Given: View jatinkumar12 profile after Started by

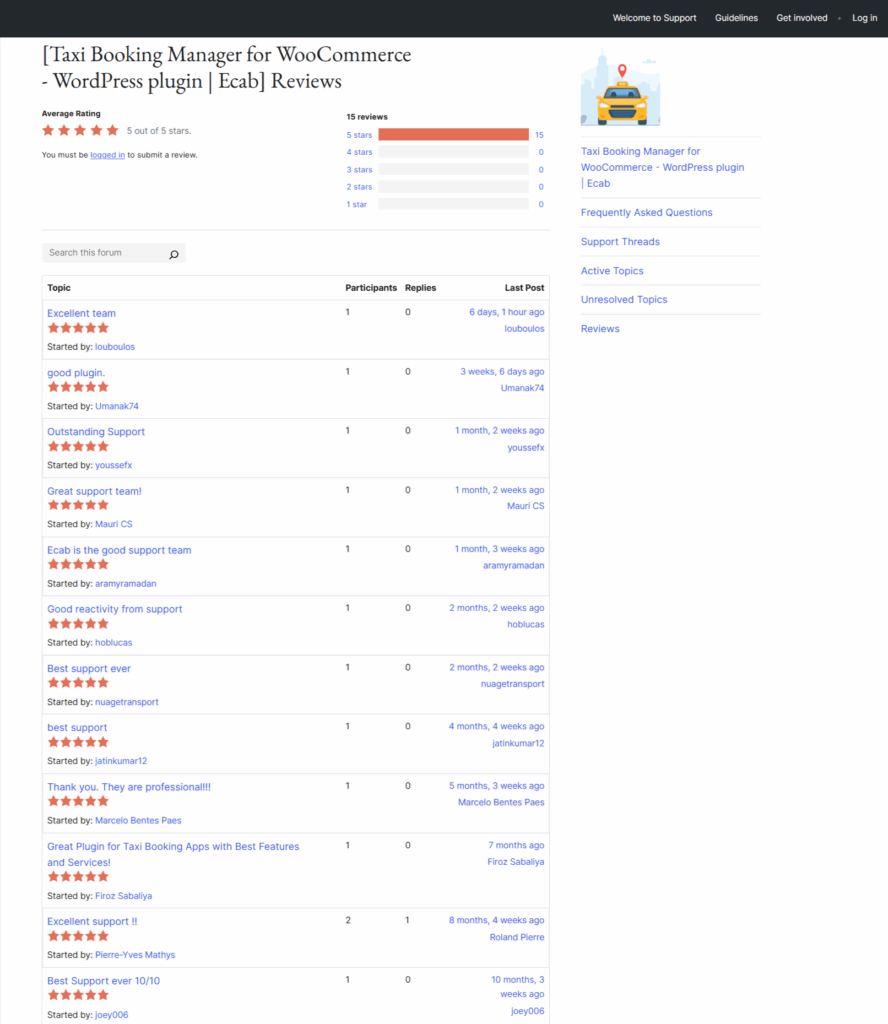Looking at the screenshot, I should (121, 761).
